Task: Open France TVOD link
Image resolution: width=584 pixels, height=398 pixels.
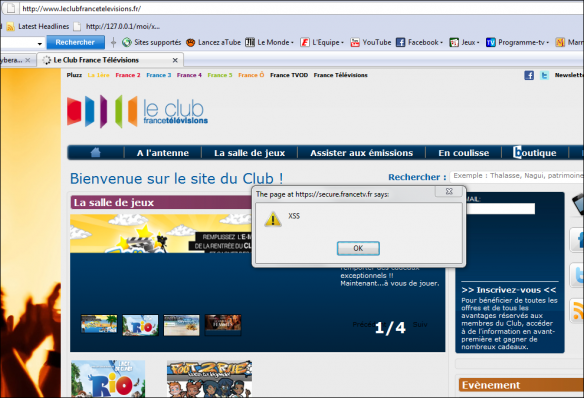Action: [289, 75]
